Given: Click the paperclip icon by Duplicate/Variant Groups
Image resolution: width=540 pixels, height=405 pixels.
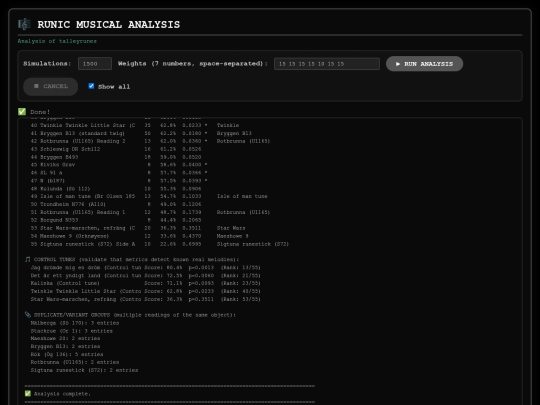Looking at the screenshot, I should pos(28,315).
